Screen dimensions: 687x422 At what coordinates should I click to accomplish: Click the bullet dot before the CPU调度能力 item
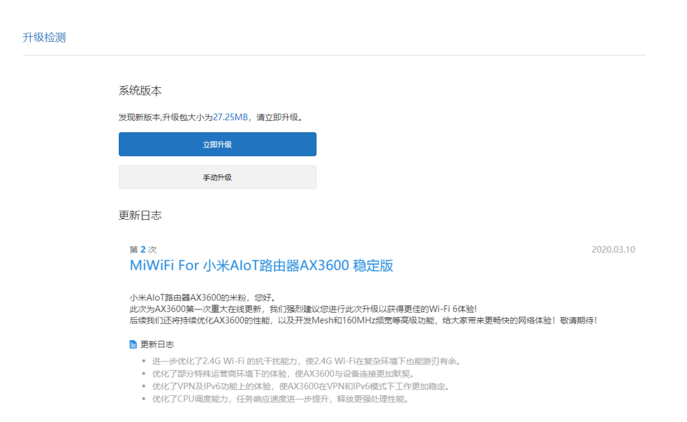tap(143, 399)
